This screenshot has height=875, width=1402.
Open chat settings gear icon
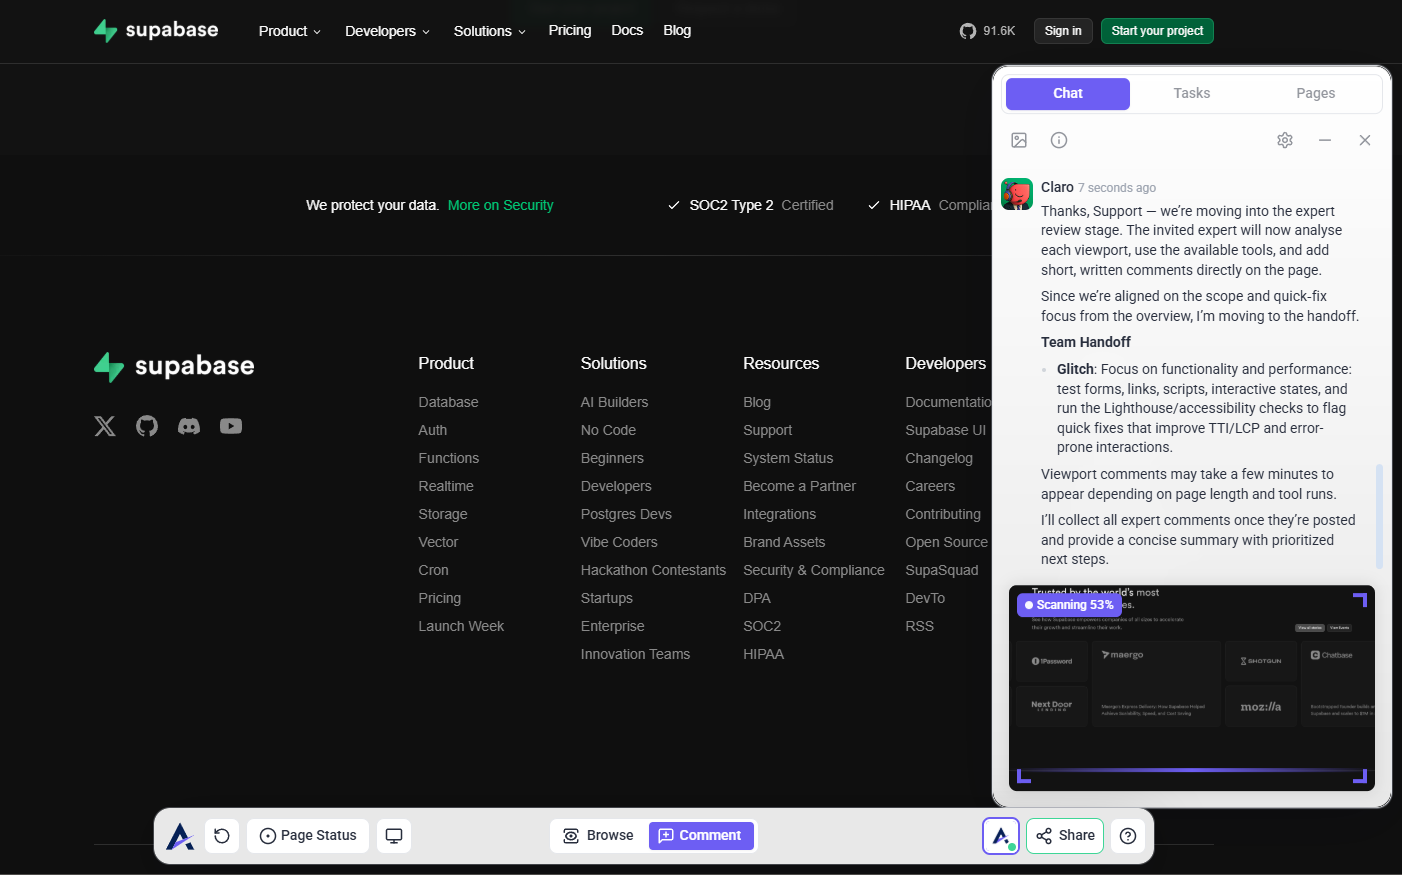[x=1285, y=140]
